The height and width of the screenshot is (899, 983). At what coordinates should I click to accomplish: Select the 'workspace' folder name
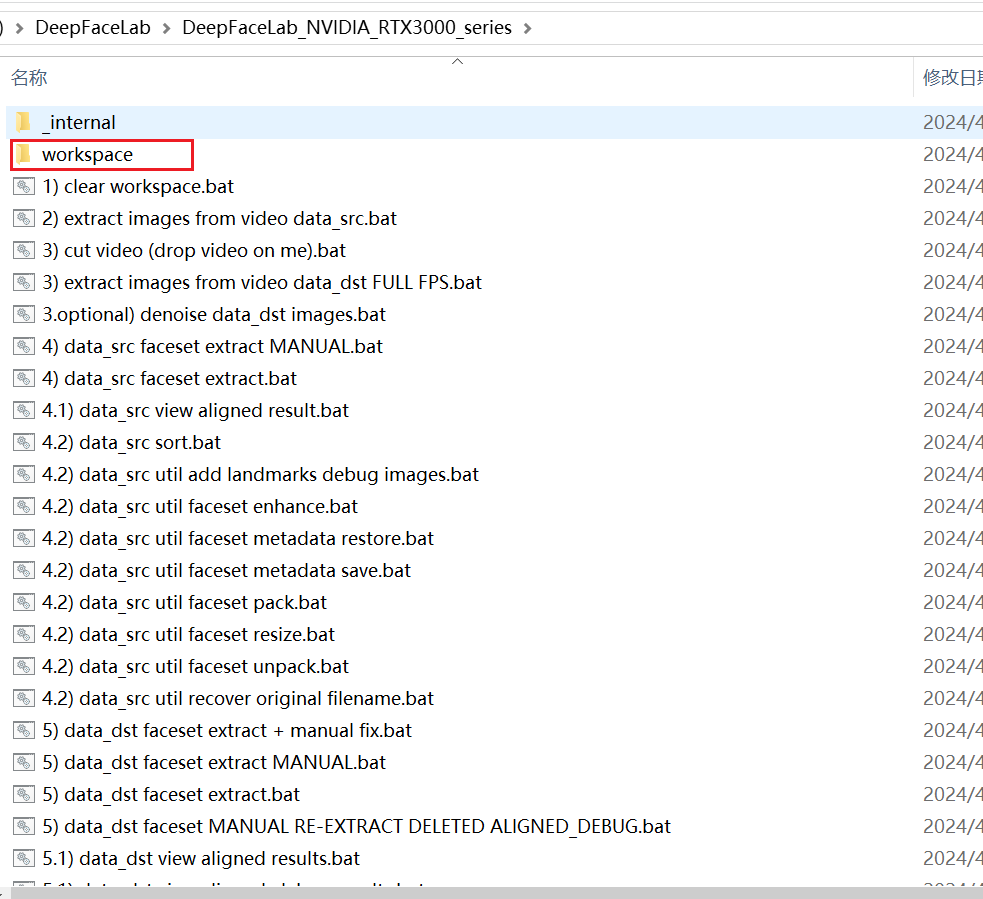[x=87, y=154]
